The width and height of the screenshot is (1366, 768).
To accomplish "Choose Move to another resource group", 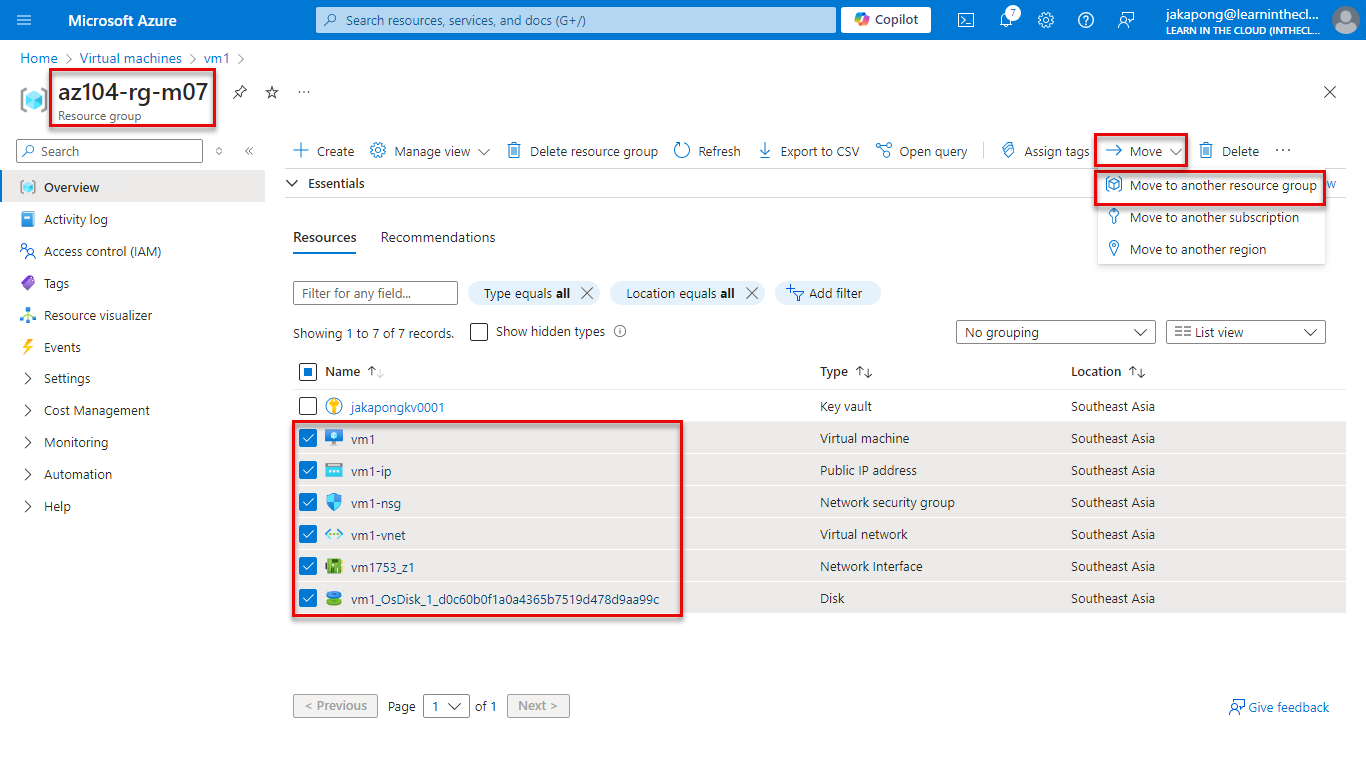I will 1211,186.
